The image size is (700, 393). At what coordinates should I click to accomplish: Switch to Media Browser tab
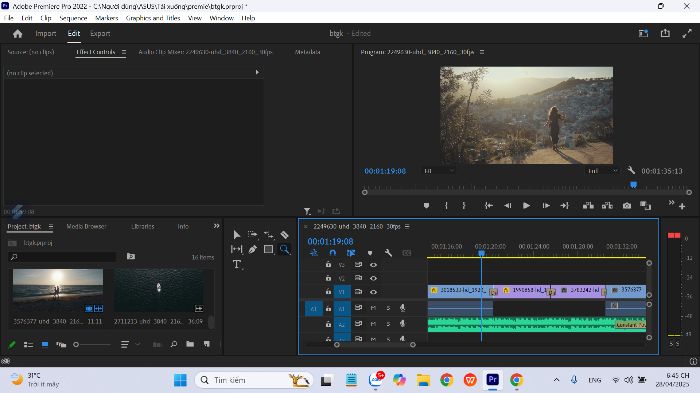coord(86,226)
